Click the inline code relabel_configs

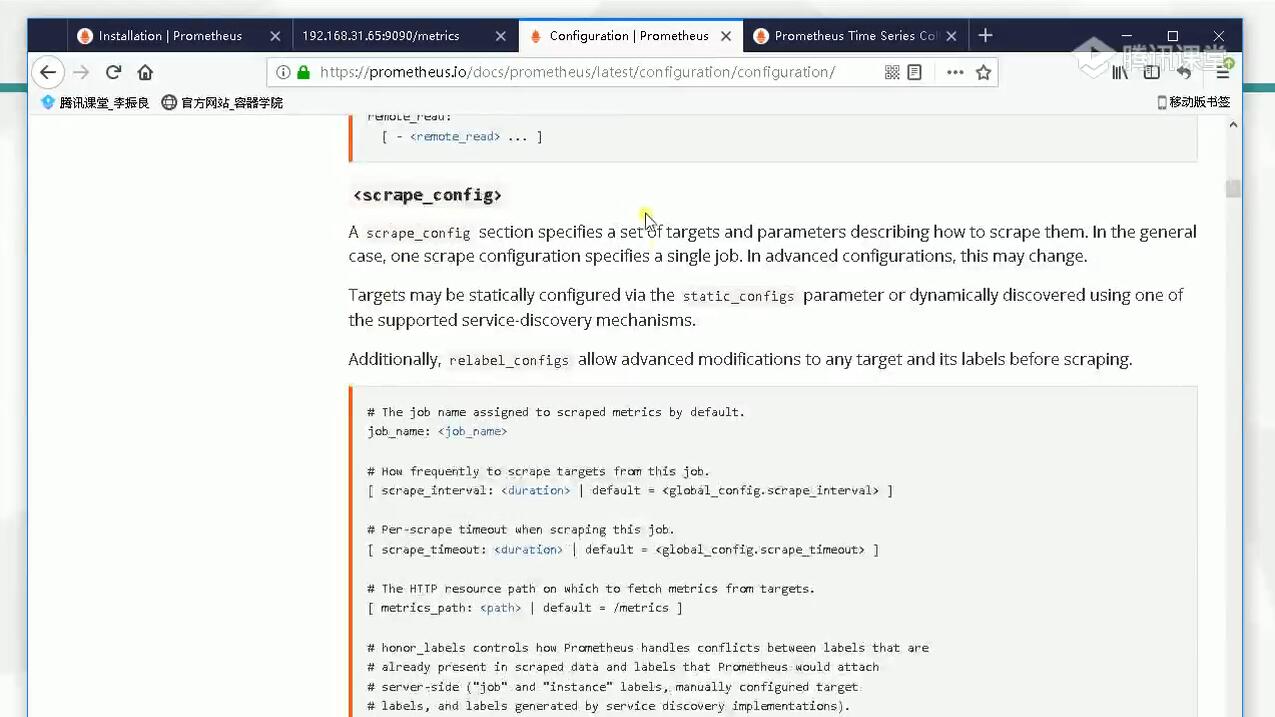click(x=509, y=360)
